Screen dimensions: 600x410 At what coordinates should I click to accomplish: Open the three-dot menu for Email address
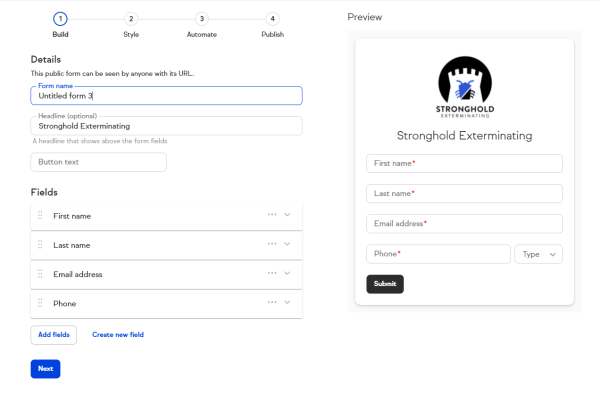[x=272, y=273]
